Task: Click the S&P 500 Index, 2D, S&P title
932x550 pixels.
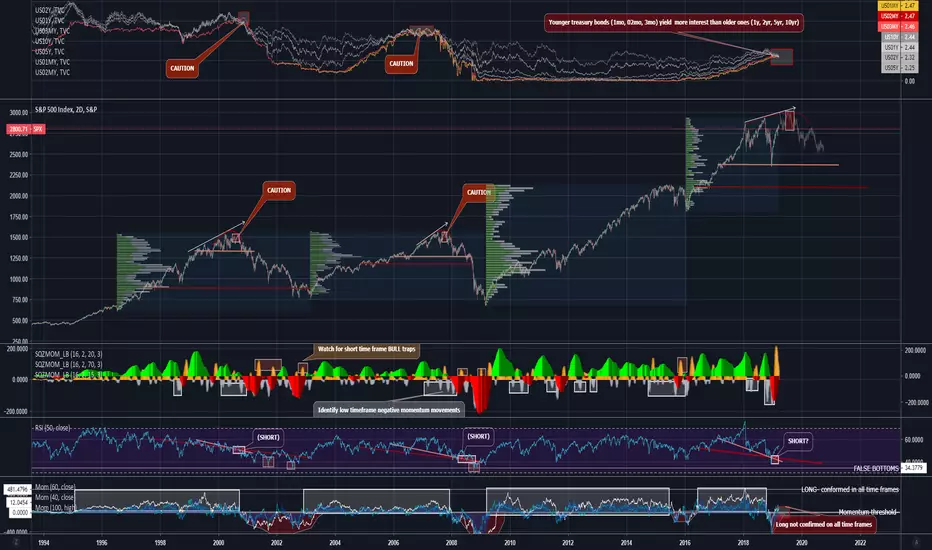Action: click(x=66, y=109)
